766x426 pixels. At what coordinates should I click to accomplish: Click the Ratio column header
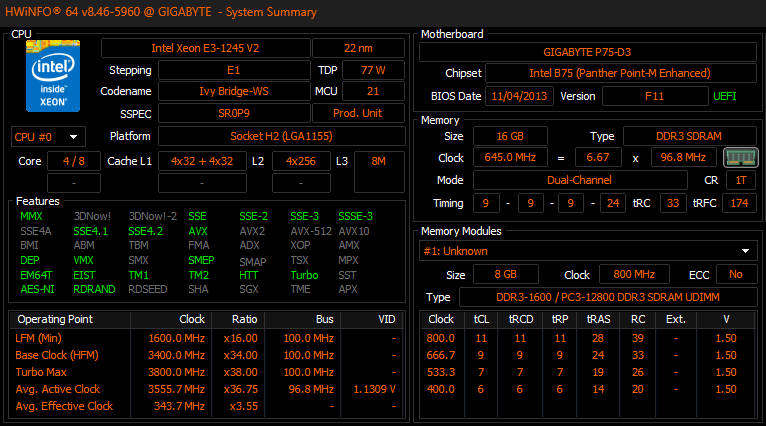click(236, 319)
